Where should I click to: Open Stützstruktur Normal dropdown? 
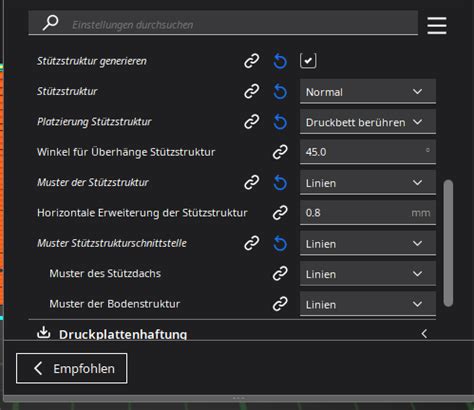[x=368, y=92]
